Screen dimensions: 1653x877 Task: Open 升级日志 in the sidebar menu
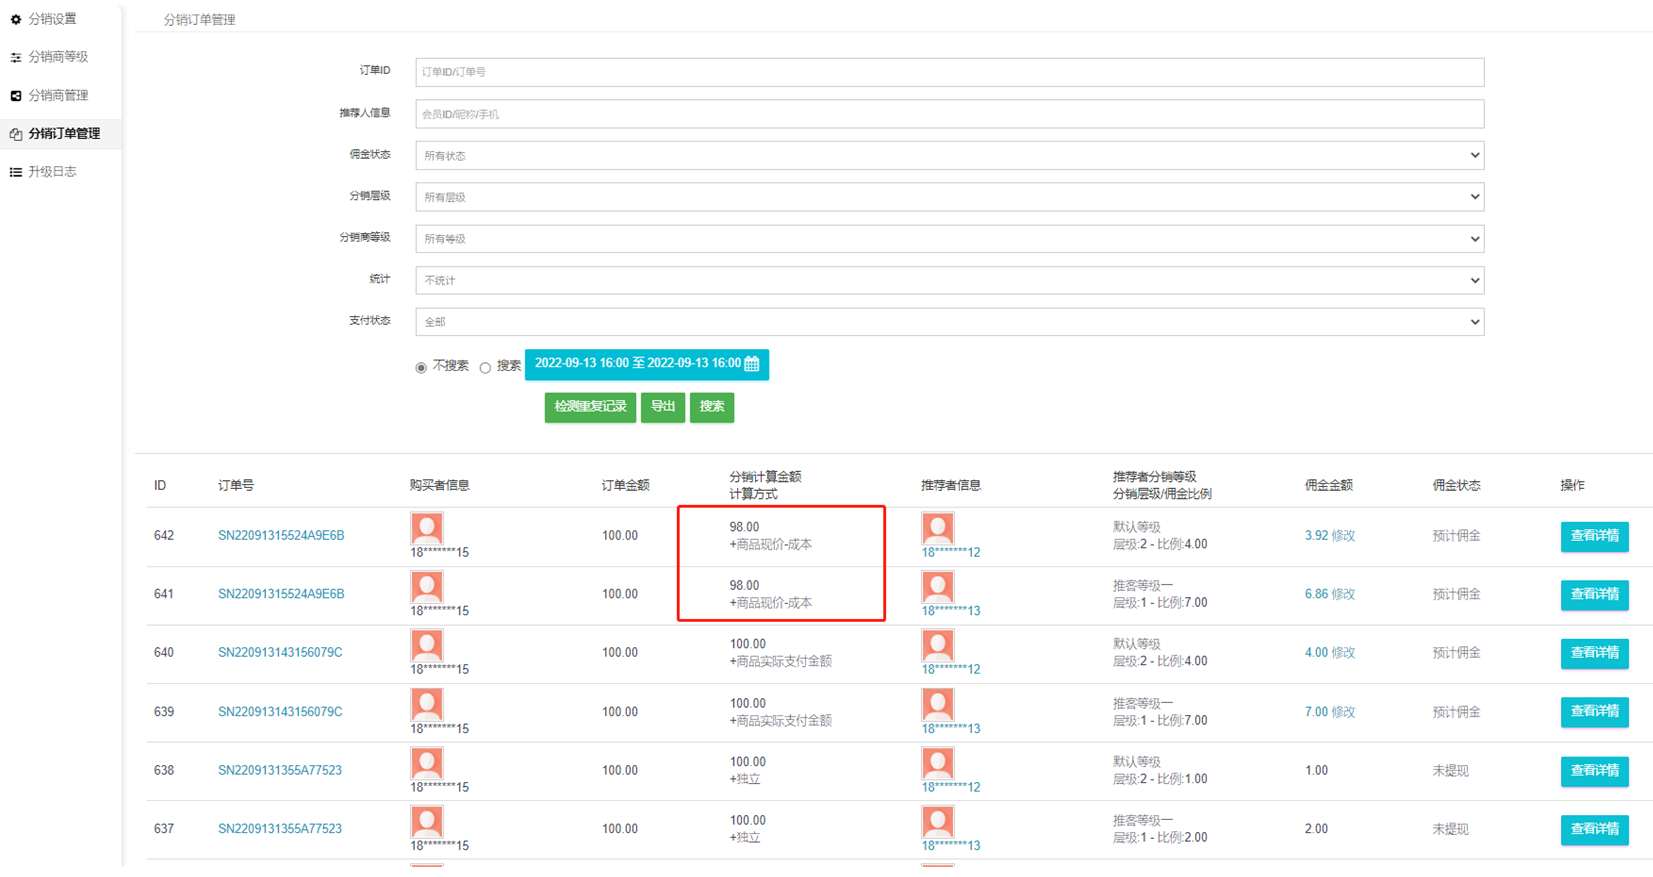52,172
